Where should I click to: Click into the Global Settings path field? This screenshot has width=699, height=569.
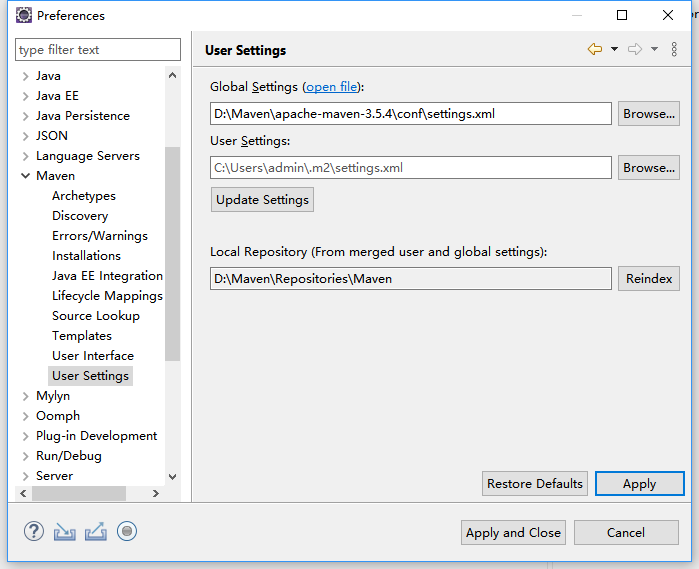click(x=410, y=114)
